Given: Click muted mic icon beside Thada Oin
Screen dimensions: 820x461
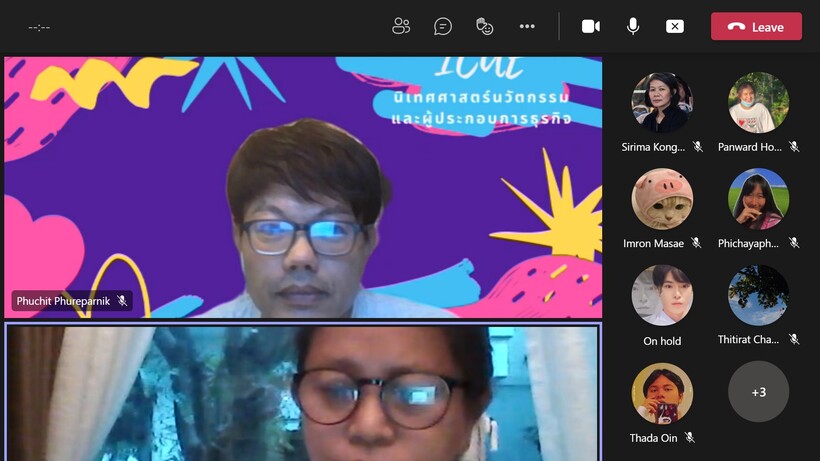Looking at the screenshot, I should [x=690, y=437].
